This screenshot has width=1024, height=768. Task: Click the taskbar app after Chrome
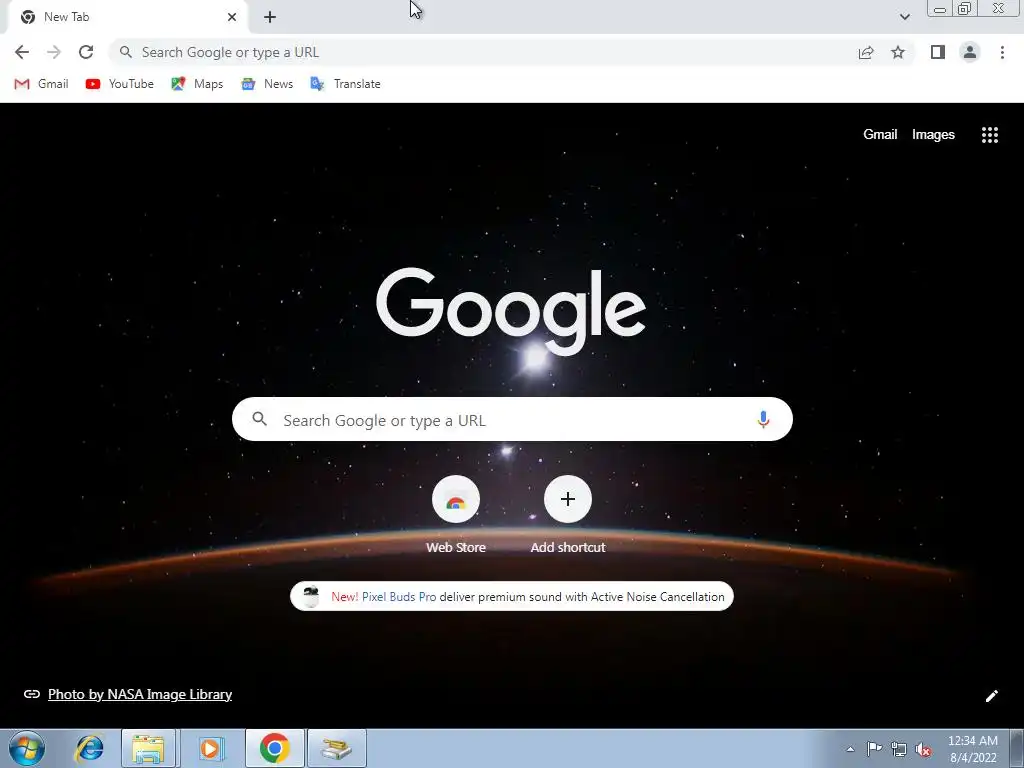pos(337,748)
